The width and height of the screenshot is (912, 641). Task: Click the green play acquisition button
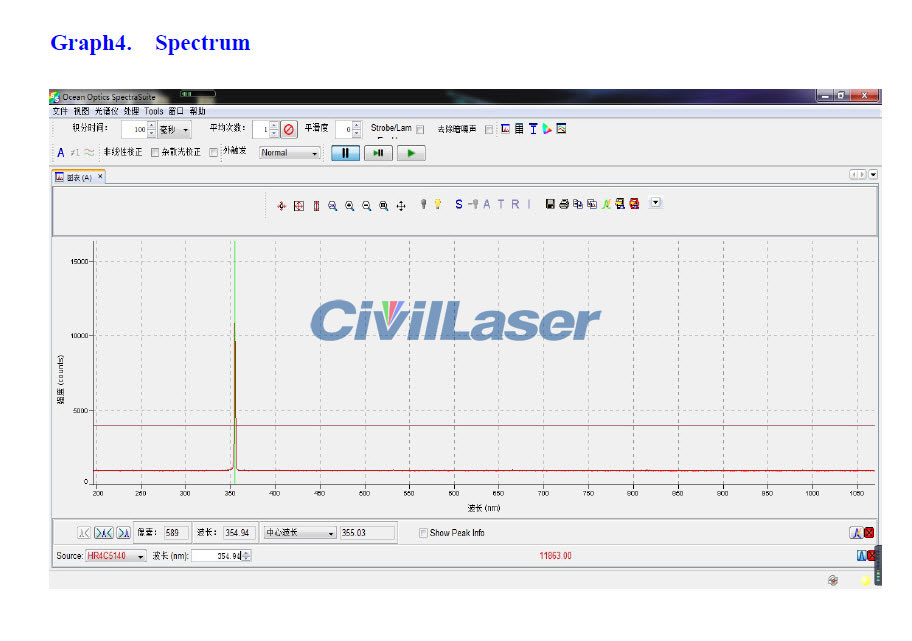coord(411,153)
